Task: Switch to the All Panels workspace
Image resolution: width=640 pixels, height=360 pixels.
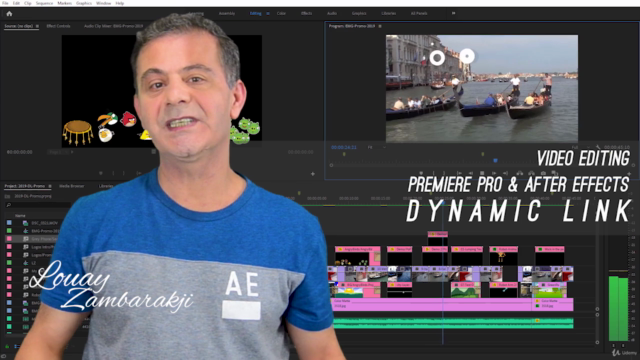Action: (419, 13)
